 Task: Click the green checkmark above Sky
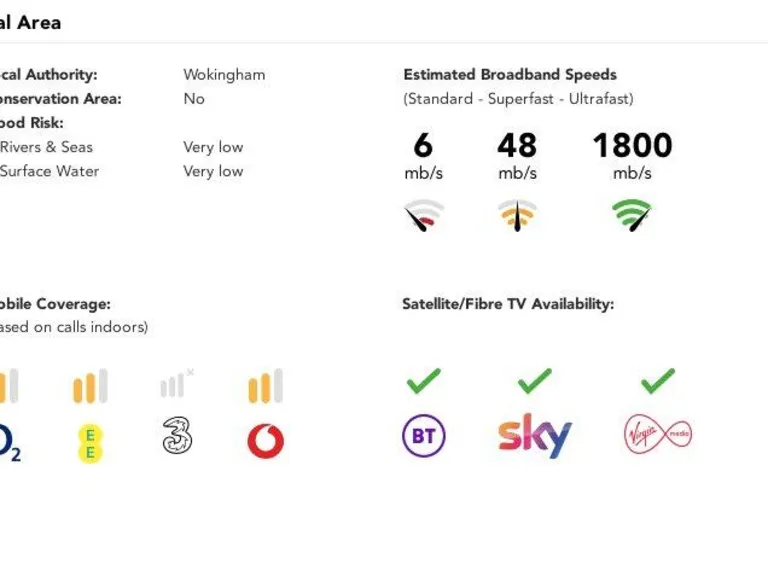coord(535,381)
